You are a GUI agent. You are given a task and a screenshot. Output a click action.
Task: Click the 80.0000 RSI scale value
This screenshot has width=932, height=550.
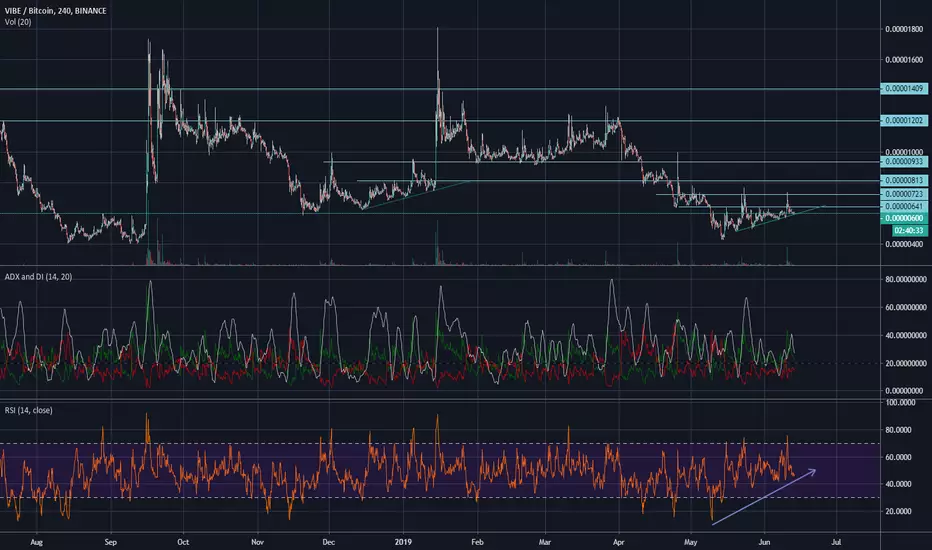click(x=899, y=430)
